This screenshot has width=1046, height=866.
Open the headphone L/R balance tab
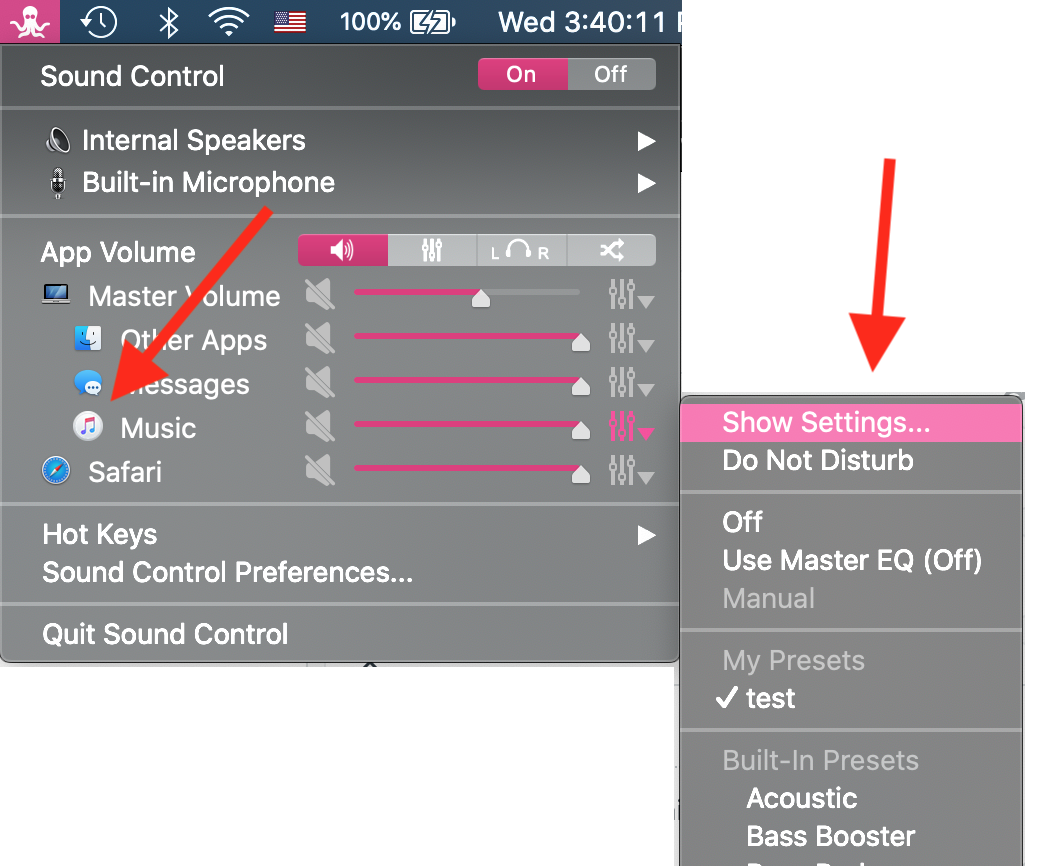pyautogui.click(x=521, y=251)
